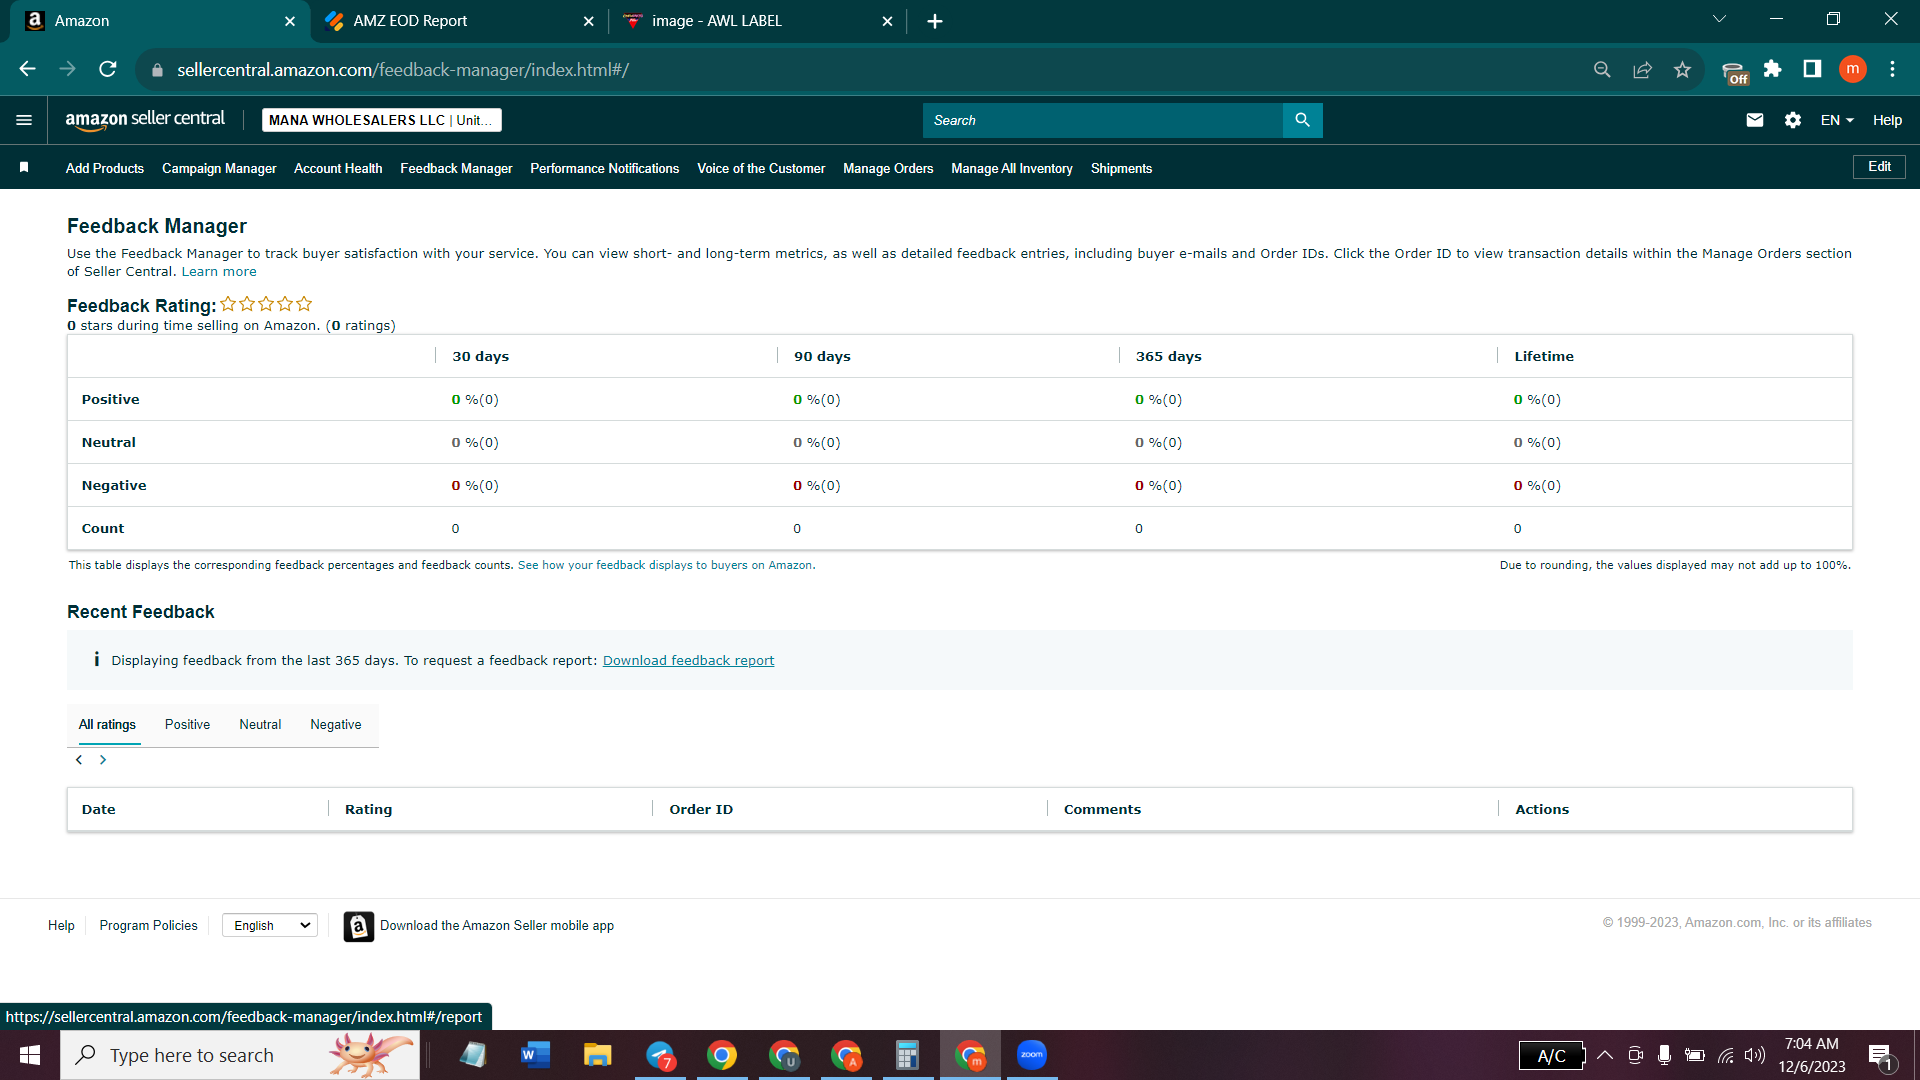Open Campaign Manager in the nav bar
Viewport: 1920px width, 1080px height.
[x=219, y=168]
